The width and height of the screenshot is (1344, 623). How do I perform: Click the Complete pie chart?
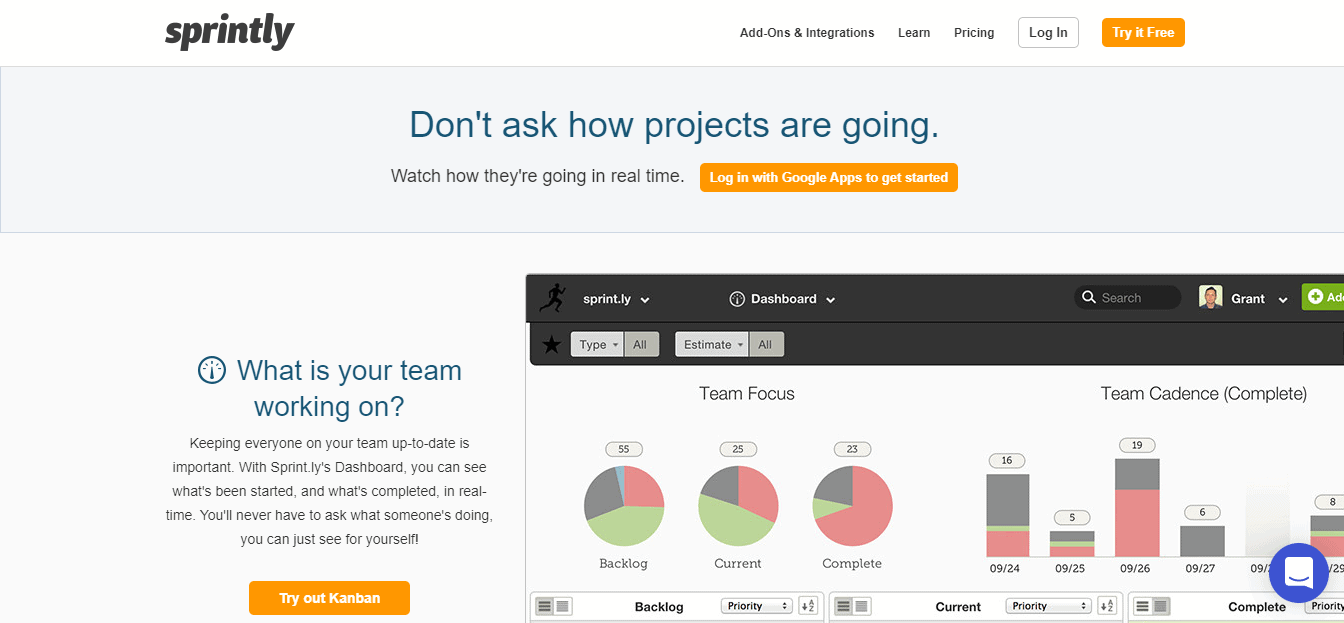[x=852, y=505]
